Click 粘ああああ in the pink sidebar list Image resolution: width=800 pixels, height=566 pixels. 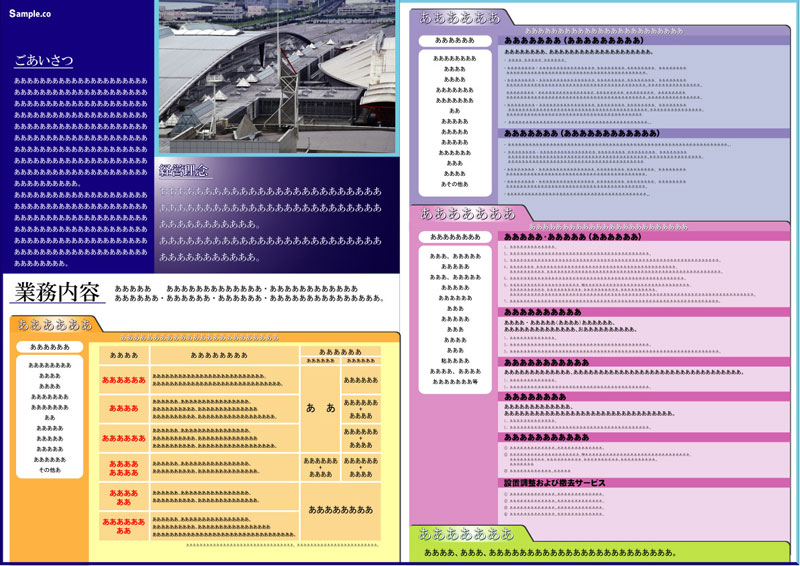pyautogui.click(x=453, y=361)
